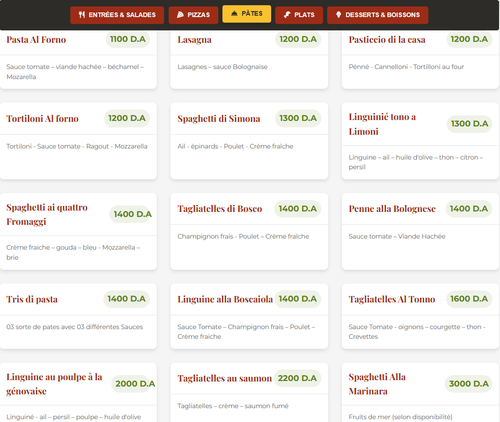Click Tagliatelles Al Tonno ingredients description
Screen dimensions: 500x422
tap(417, 332)
